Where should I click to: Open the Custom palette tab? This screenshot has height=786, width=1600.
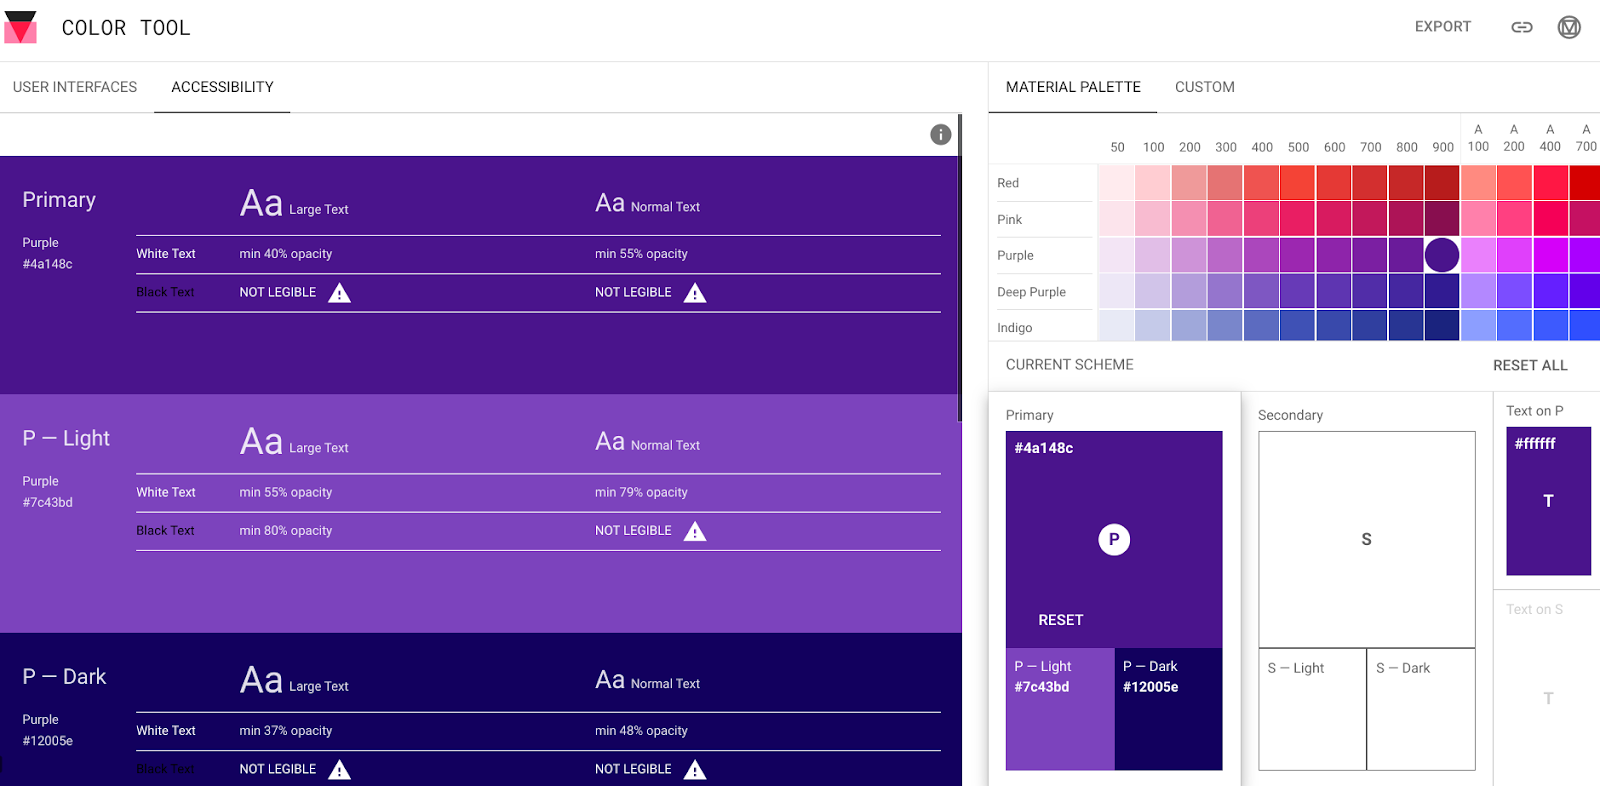1204,87
